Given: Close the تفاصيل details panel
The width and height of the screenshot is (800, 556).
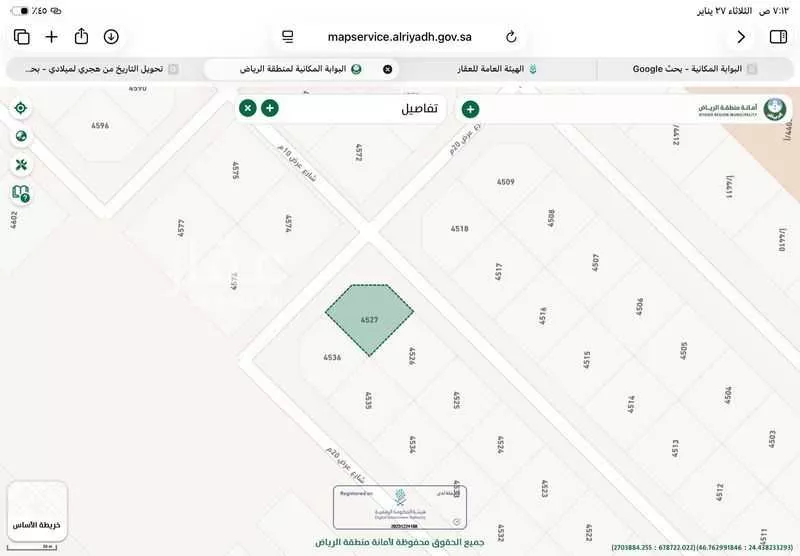Looking at the screenshot, I should point(247,108).
